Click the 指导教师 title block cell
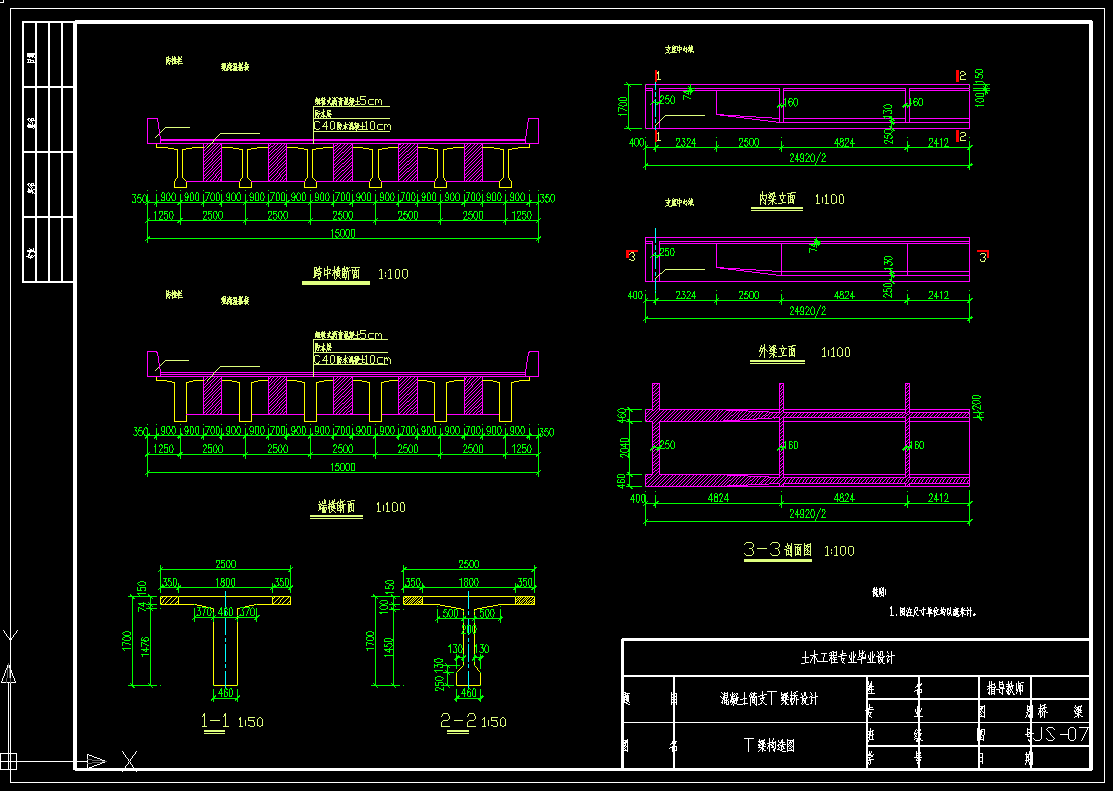Viewport: 1113px width, 791px height. point(1003,688)
